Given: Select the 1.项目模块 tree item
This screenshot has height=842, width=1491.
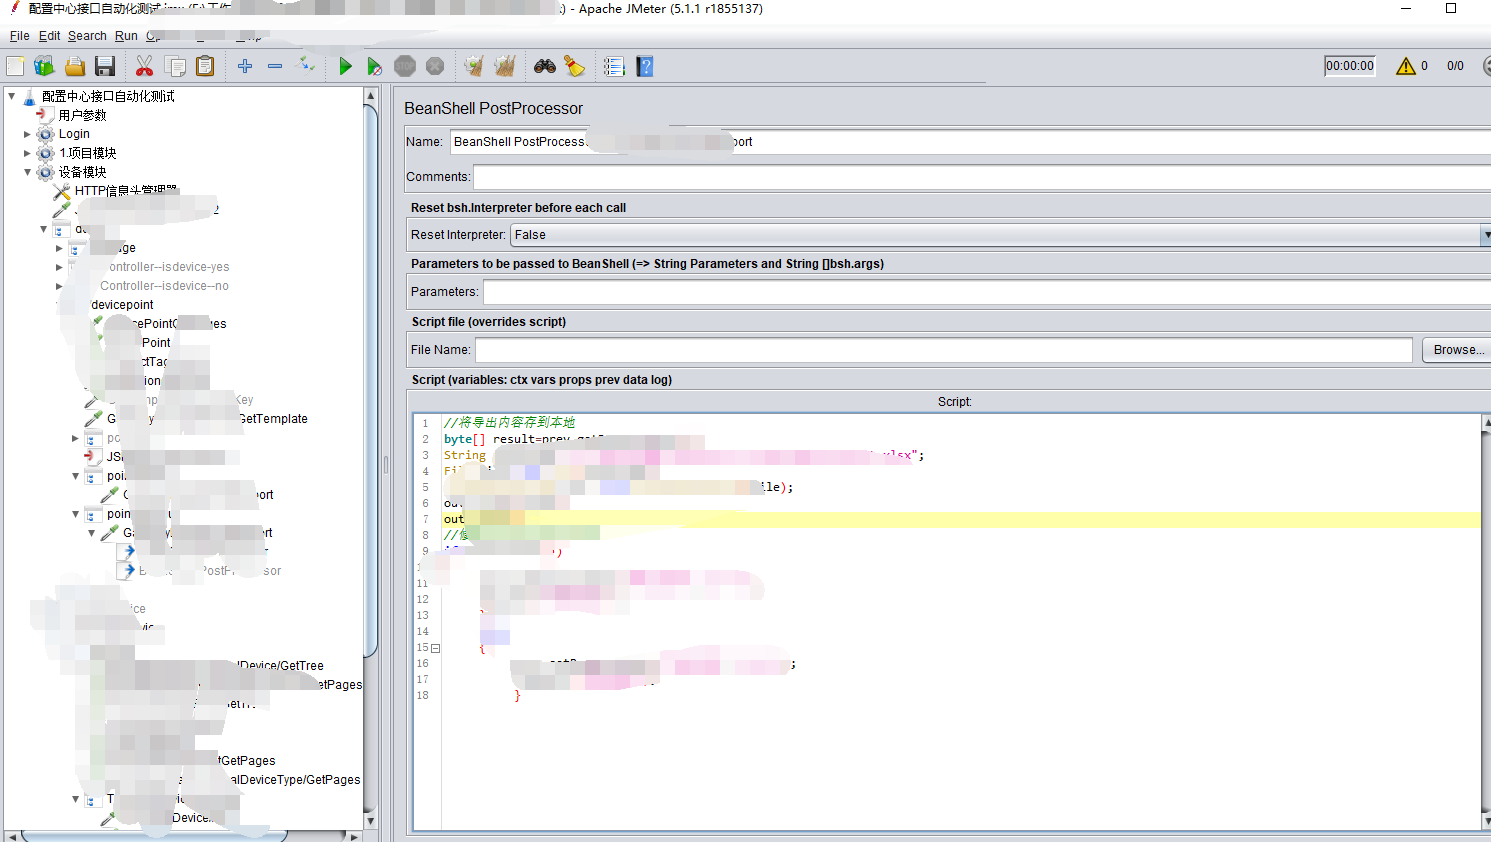Looking at the screenshot, I should 87,153.
